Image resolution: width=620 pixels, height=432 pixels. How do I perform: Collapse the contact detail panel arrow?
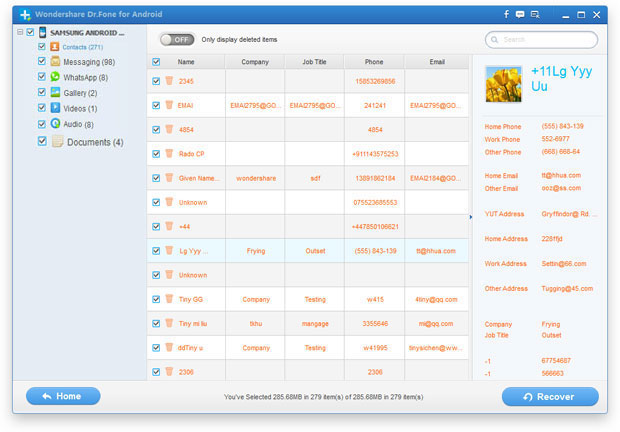[471, 217]
